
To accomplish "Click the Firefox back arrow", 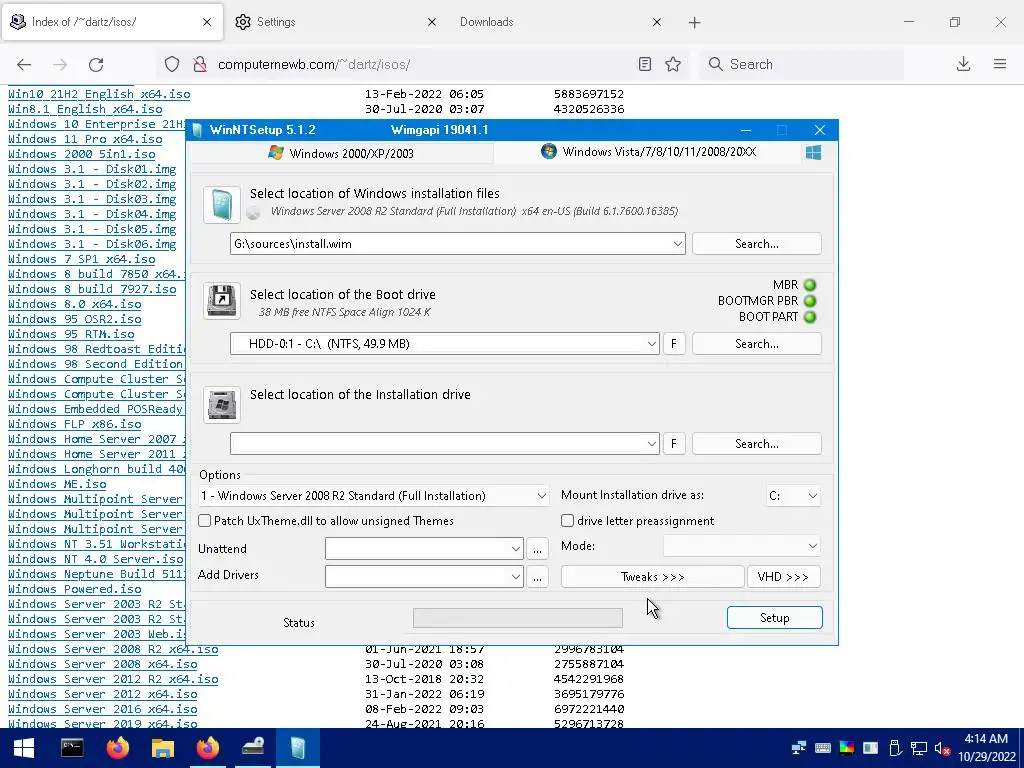I will [x=24, y=64].
